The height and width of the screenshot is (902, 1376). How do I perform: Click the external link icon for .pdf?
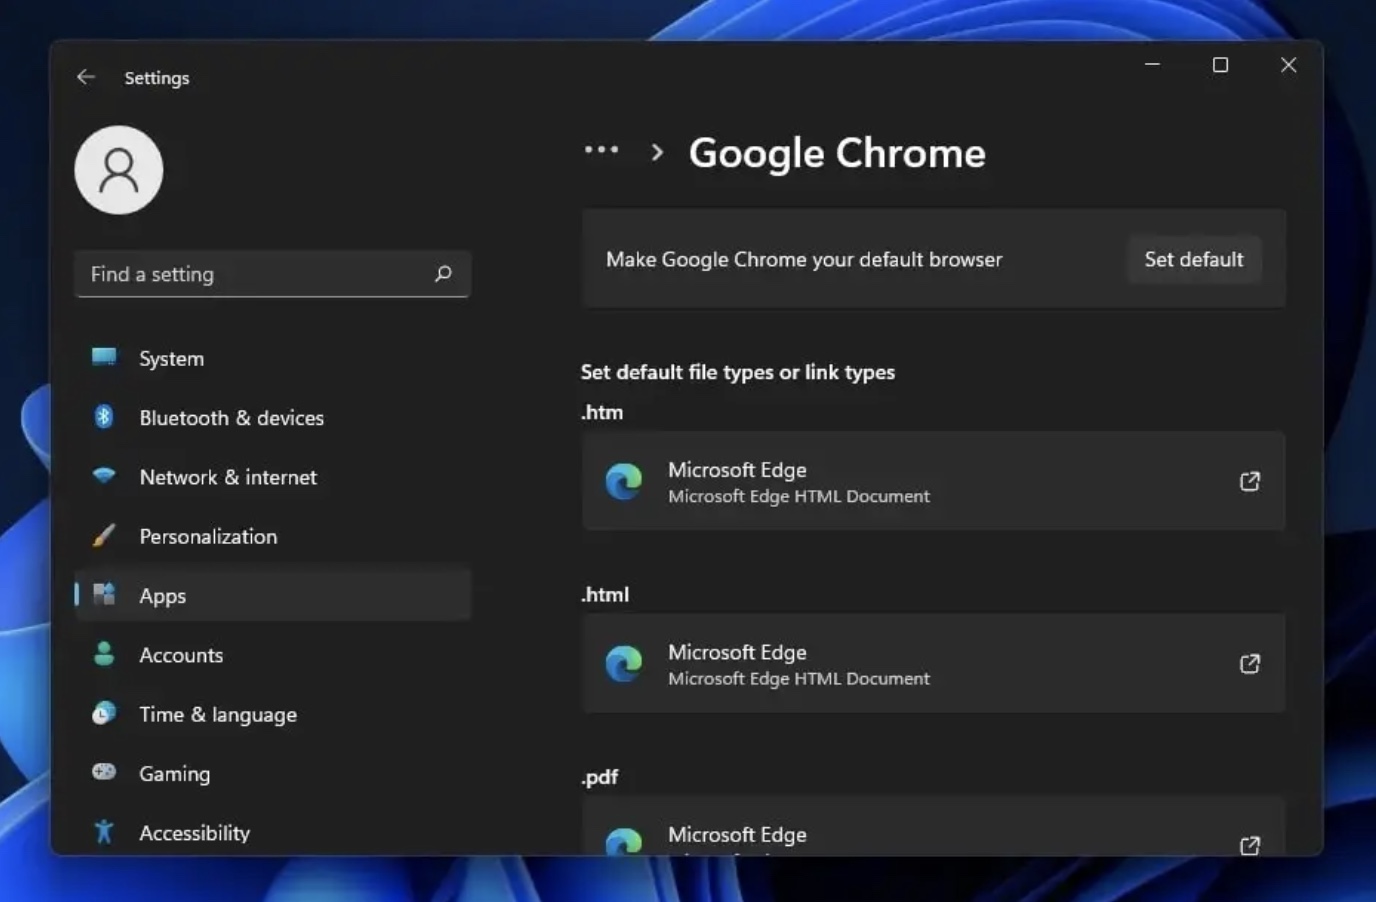point(1249,845)
